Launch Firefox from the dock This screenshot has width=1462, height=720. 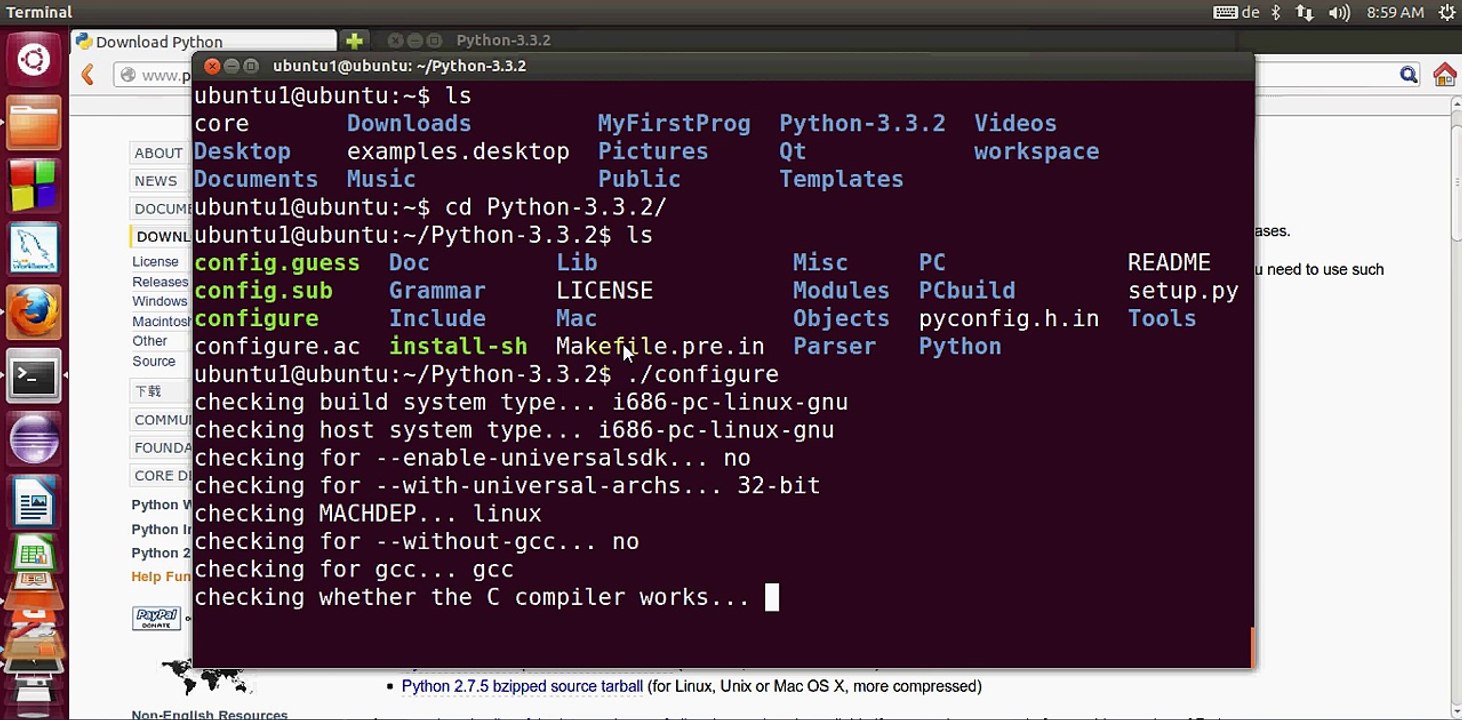(x=34, y=312)
